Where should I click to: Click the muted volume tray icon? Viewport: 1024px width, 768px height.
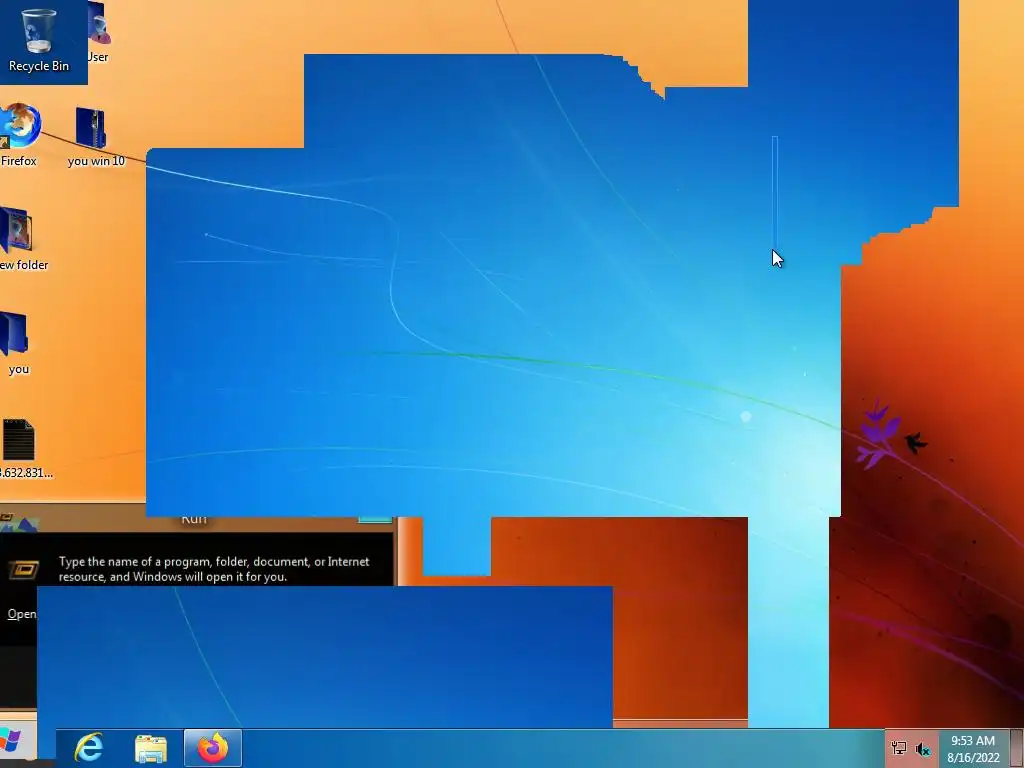tap(922, 749)
